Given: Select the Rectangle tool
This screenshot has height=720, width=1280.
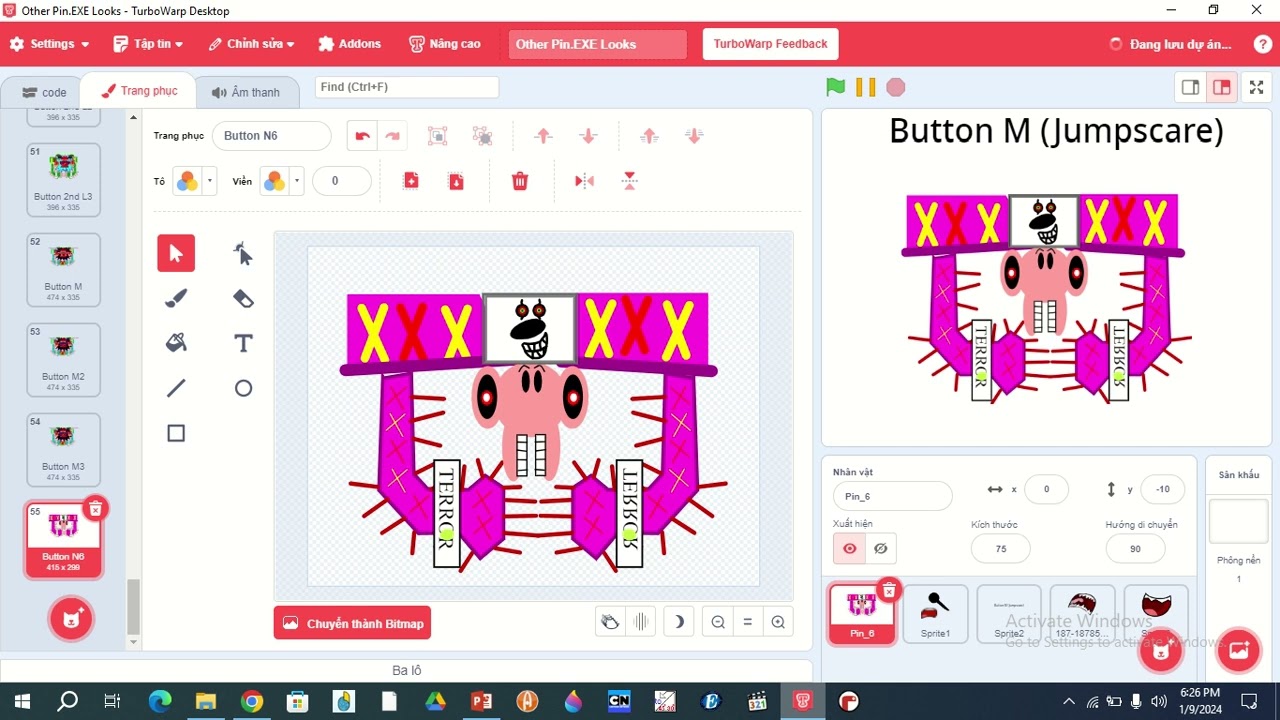Looking at the screenshot, I should 176,433.
